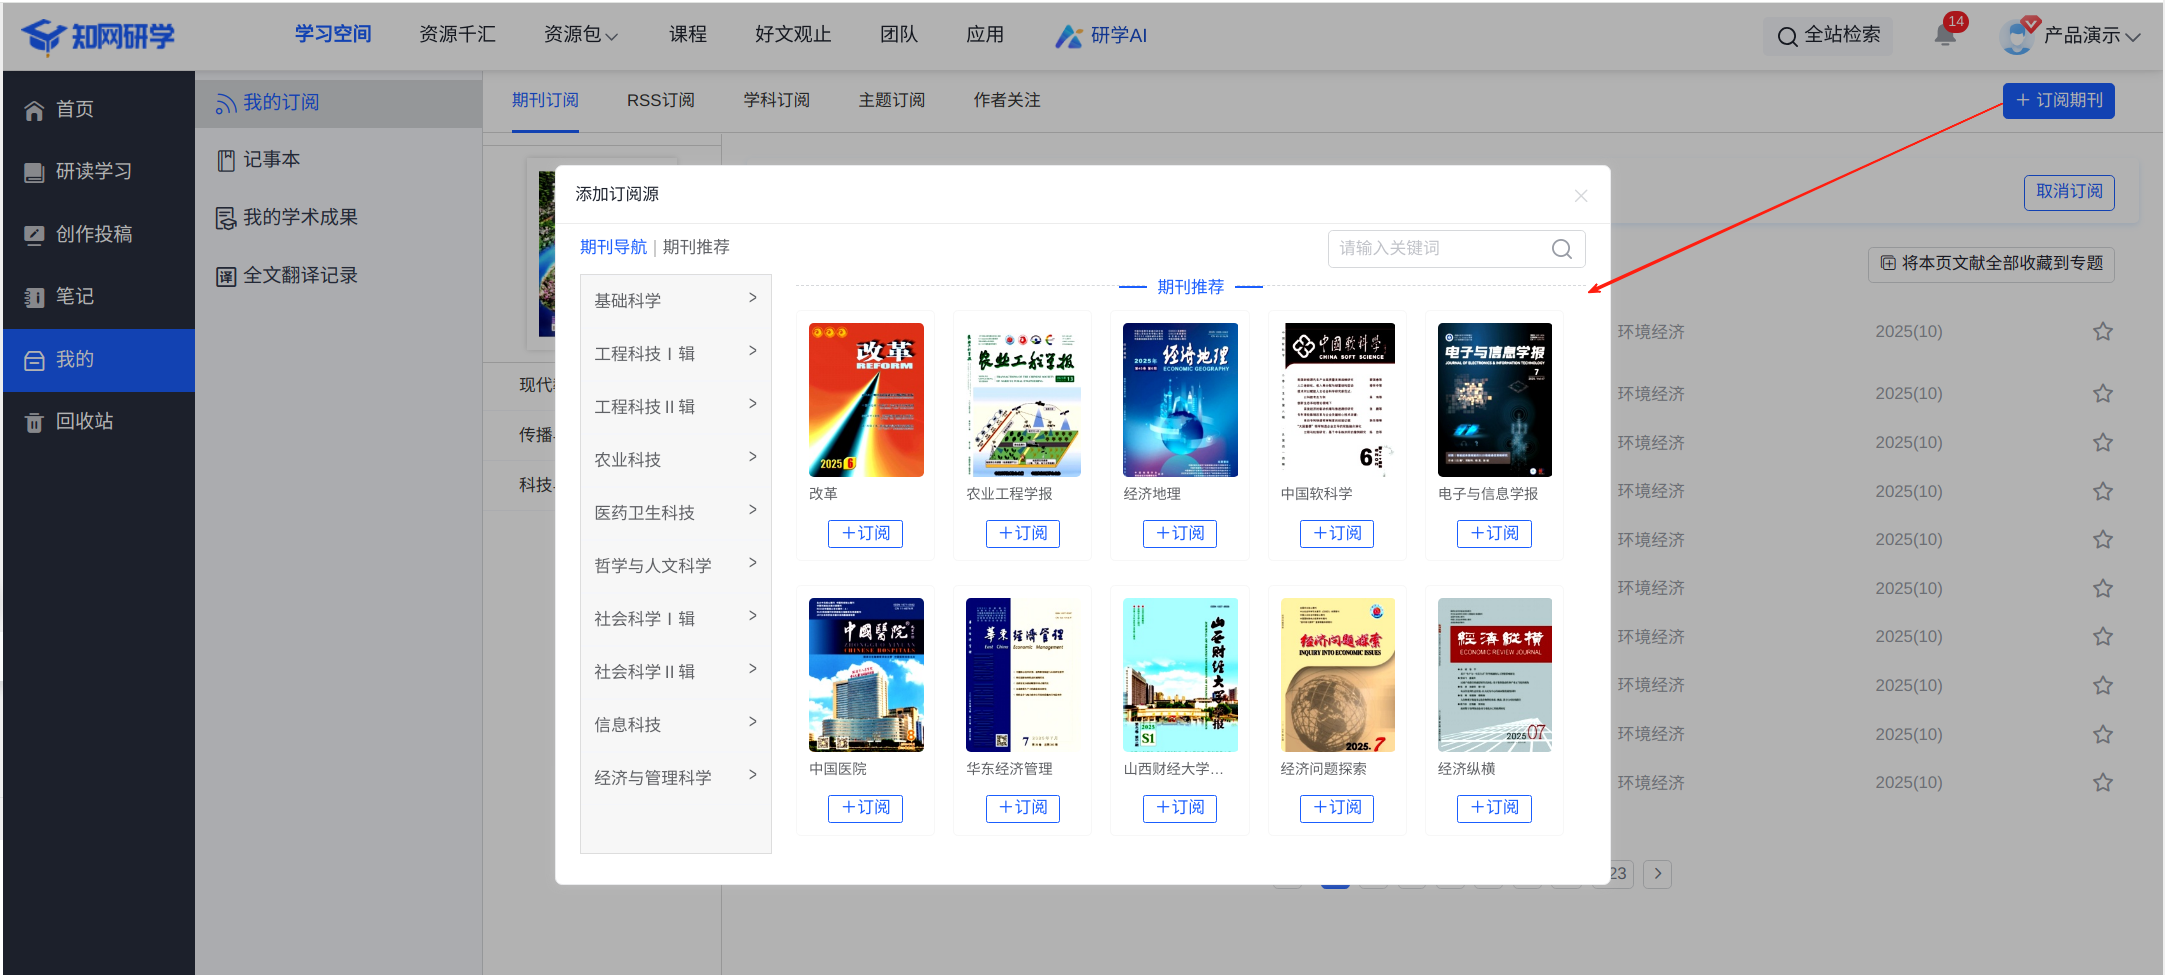Click the 改革 journal cover thumbnail
This screenshot has width=2165, height=975.
click(x=866, y=400)
